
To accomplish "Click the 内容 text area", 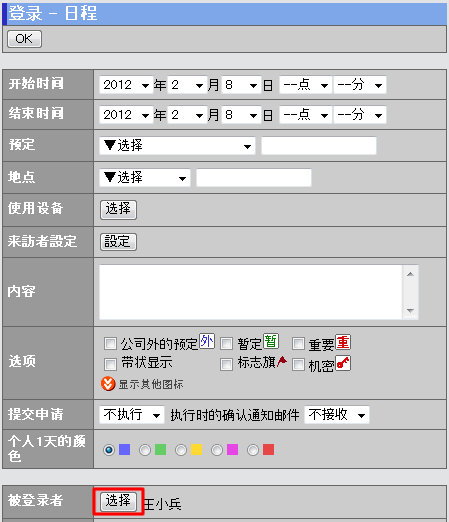I will pyautogui.click(x=251, y=292).
